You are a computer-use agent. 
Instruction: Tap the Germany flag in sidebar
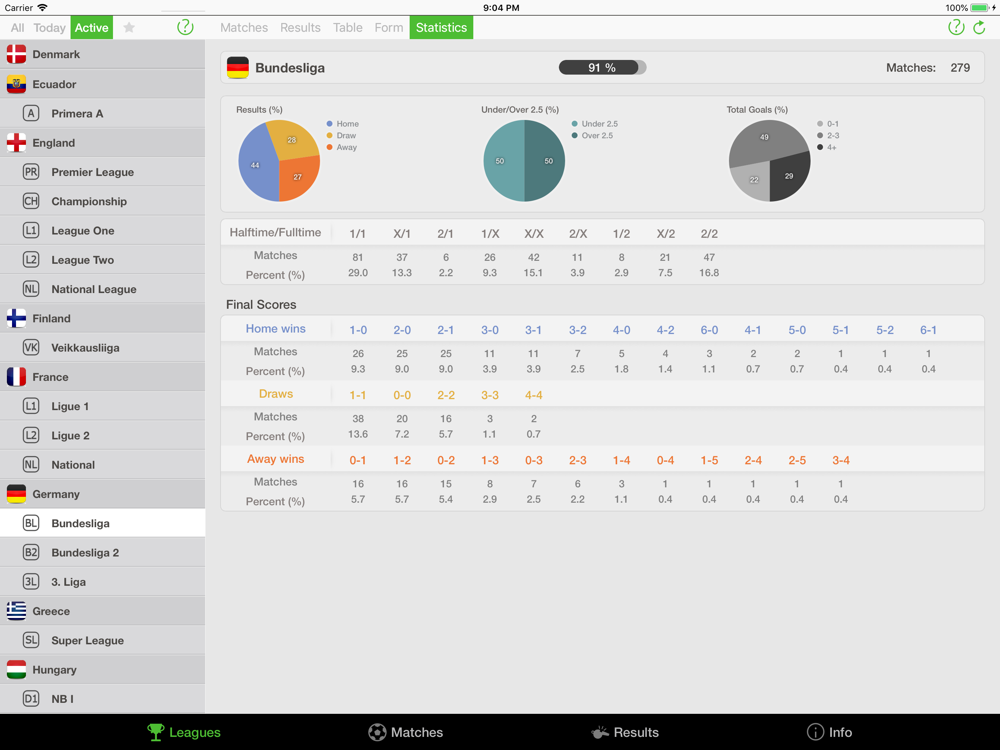tap(17, 494)
